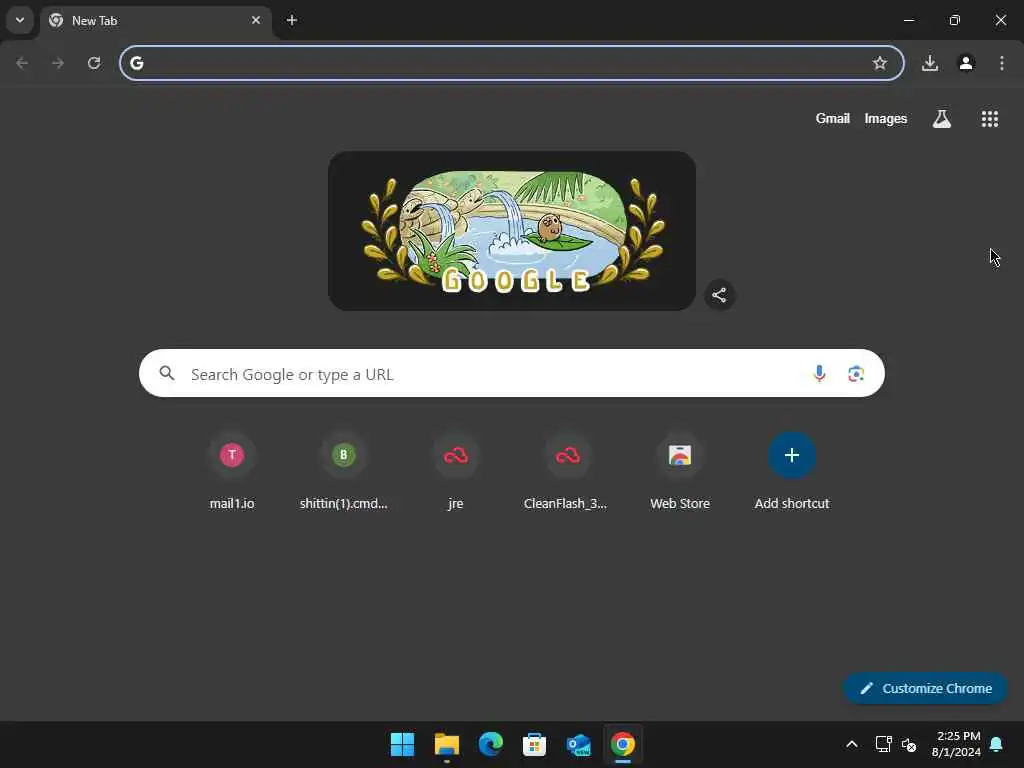1024x768 pixels.
Task: Search by image with Google Lens
Action: click(x=856, y=374)
